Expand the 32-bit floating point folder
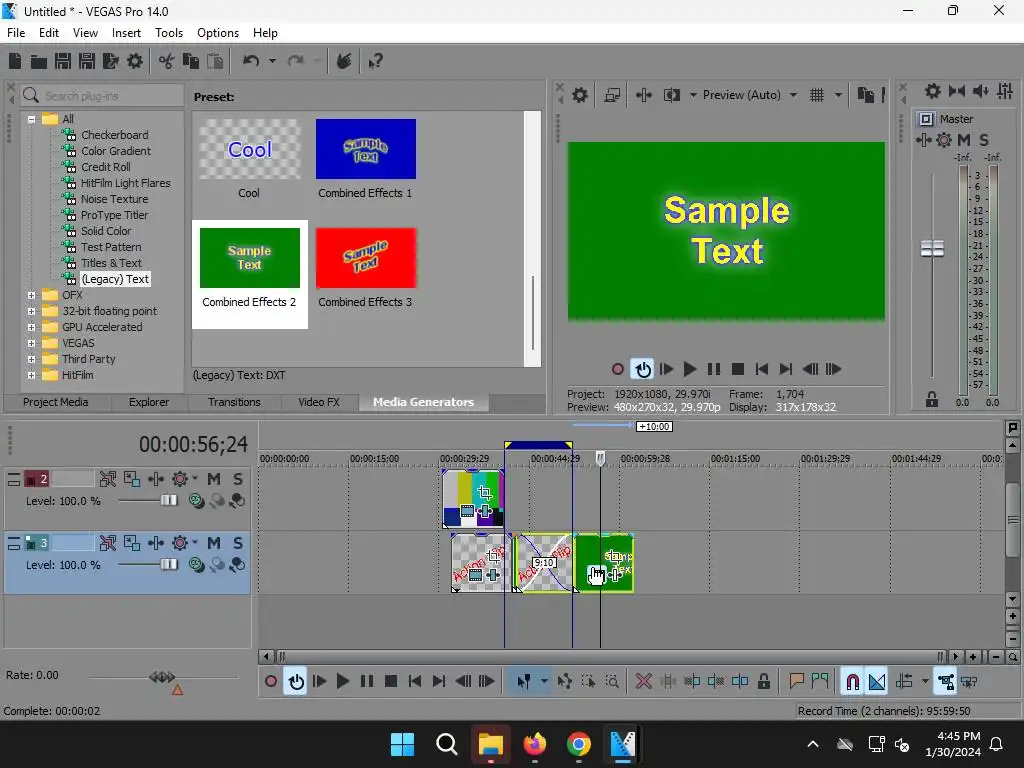The height and width of the screenshot is (768, 1024). 31,312
